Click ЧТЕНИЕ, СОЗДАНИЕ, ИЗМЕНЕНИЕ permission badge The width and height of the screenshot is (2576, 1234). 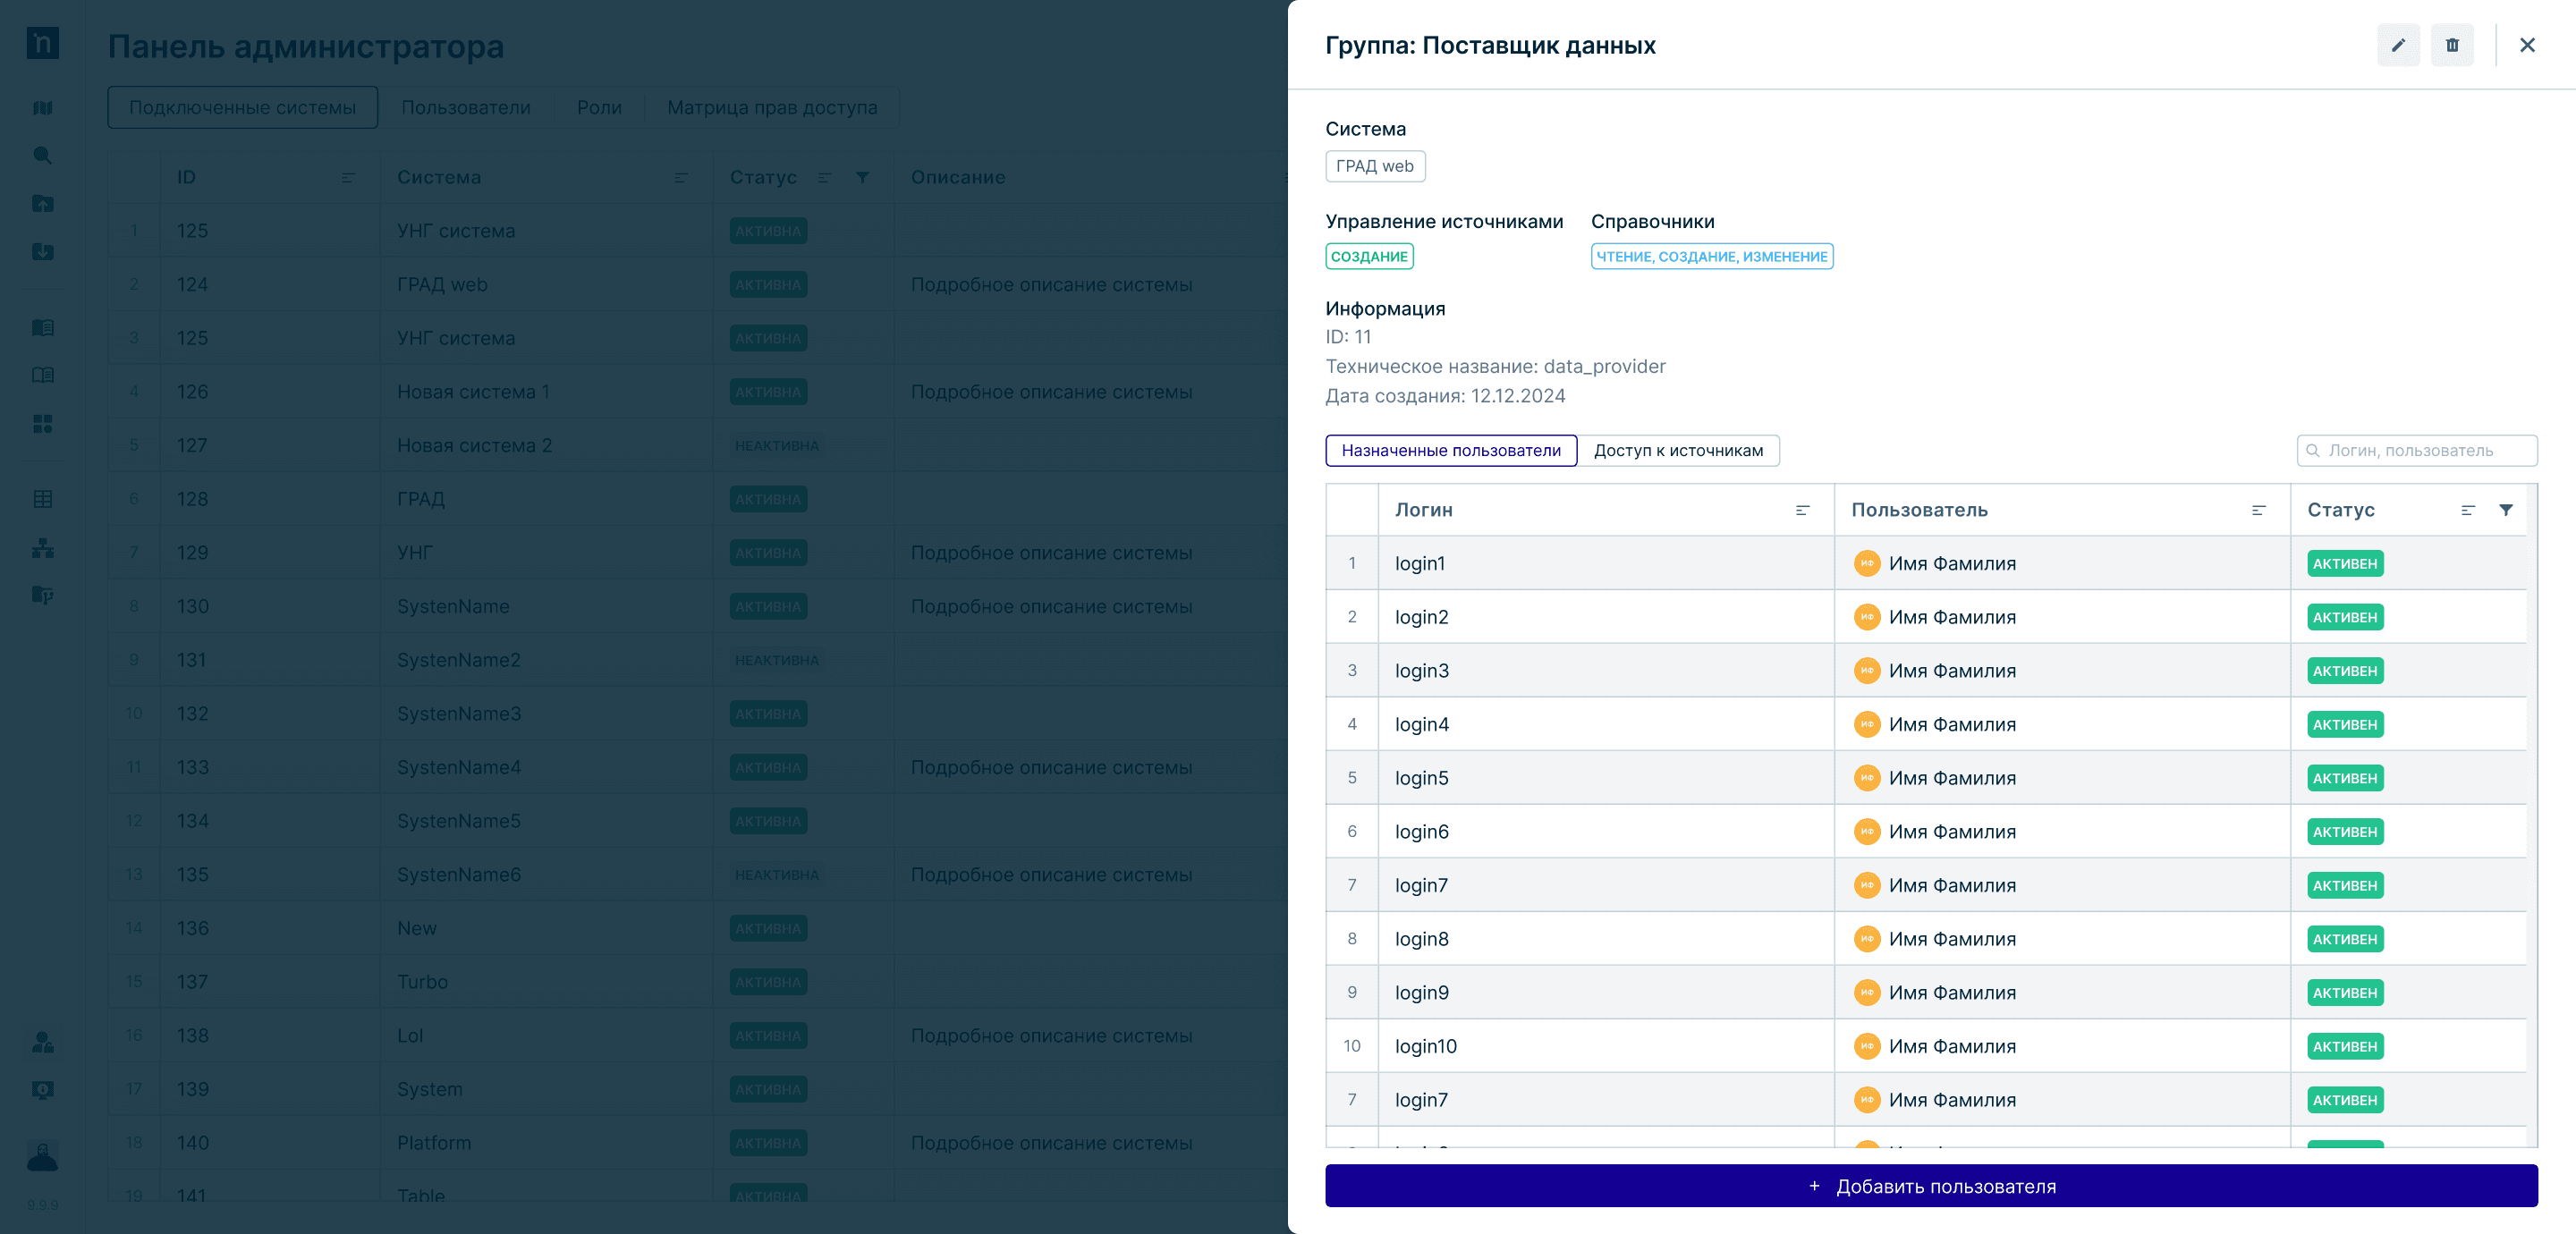[1711, 256]
